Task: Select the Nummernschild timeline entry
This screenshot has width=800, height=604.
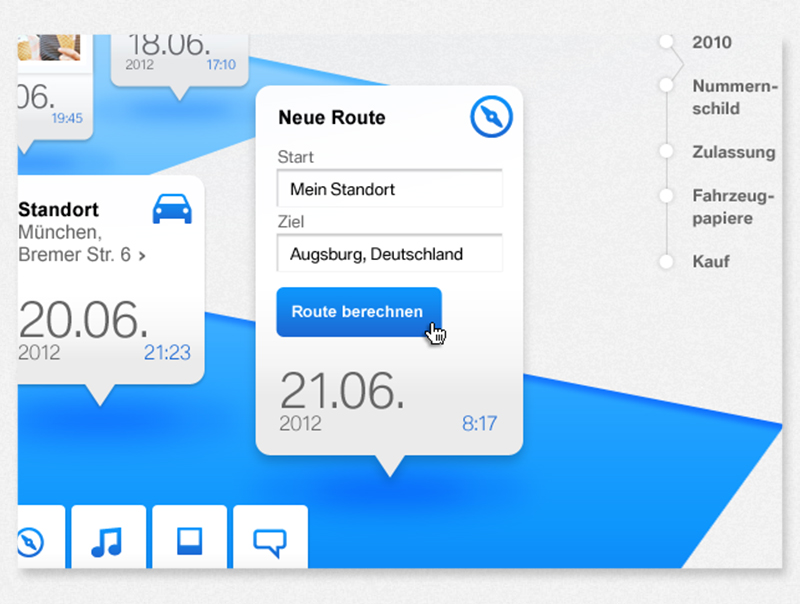Action: tap(733, 97)
